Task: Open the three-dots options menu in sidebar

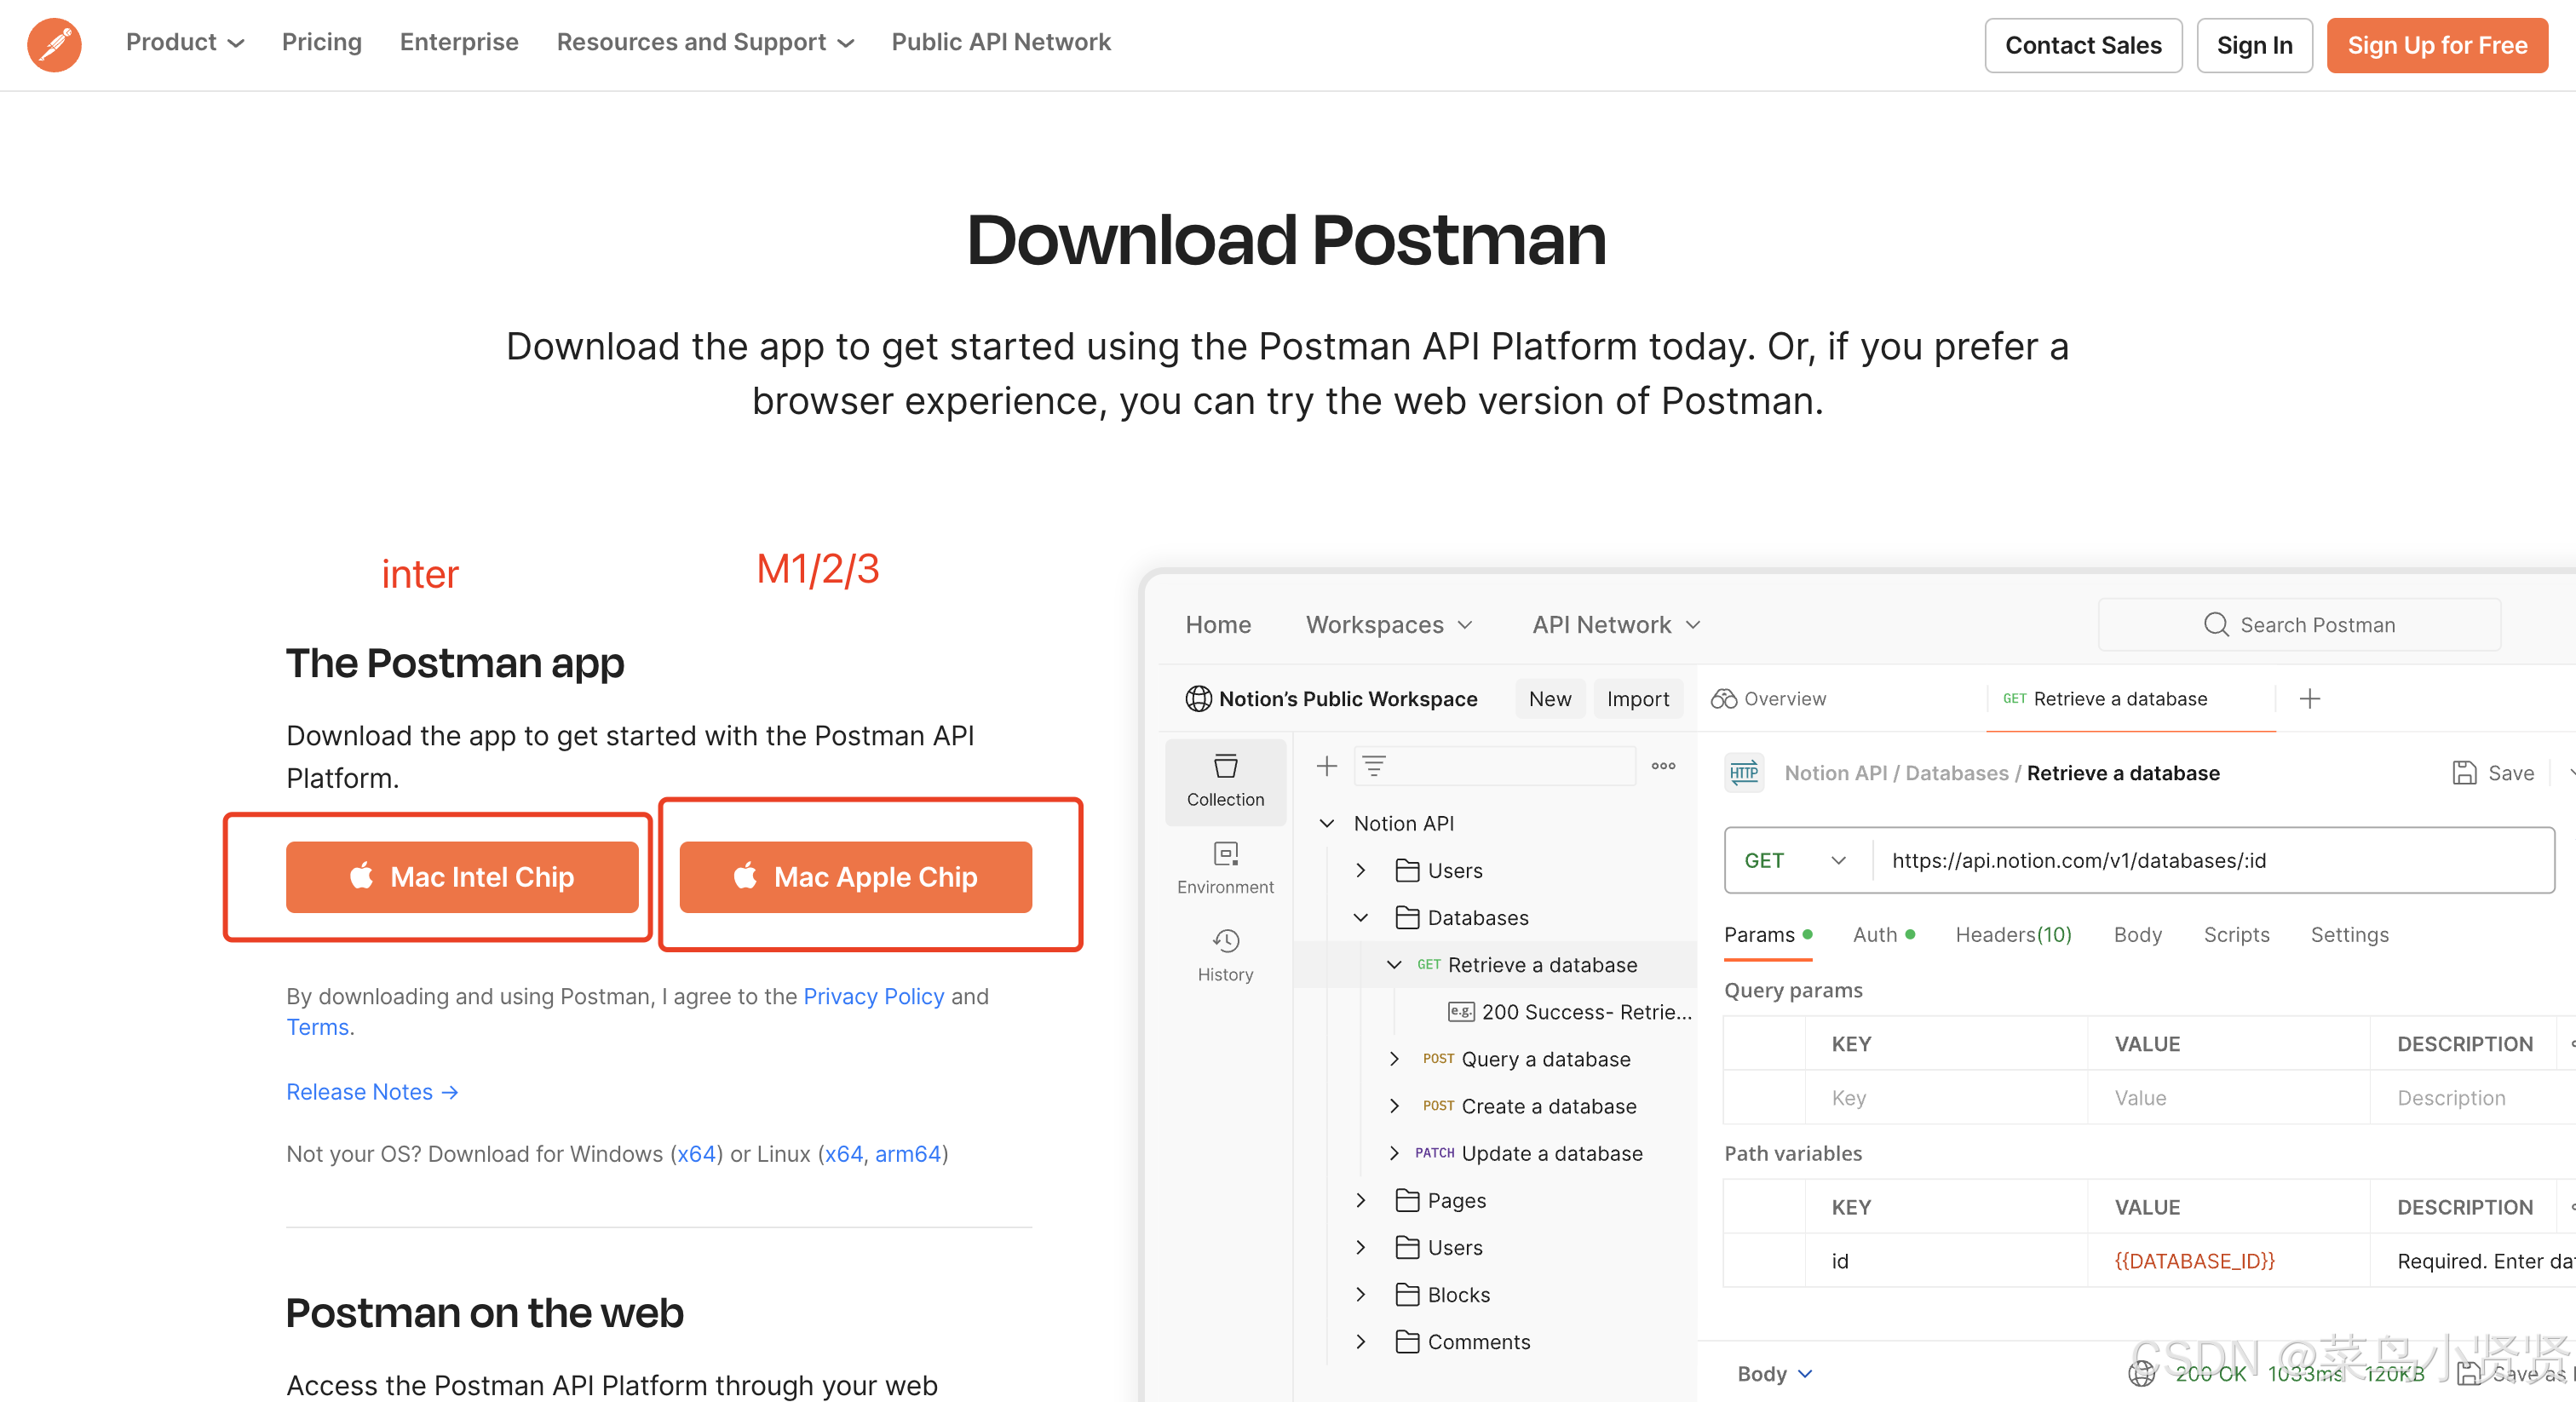Action: coord(1663,766)
